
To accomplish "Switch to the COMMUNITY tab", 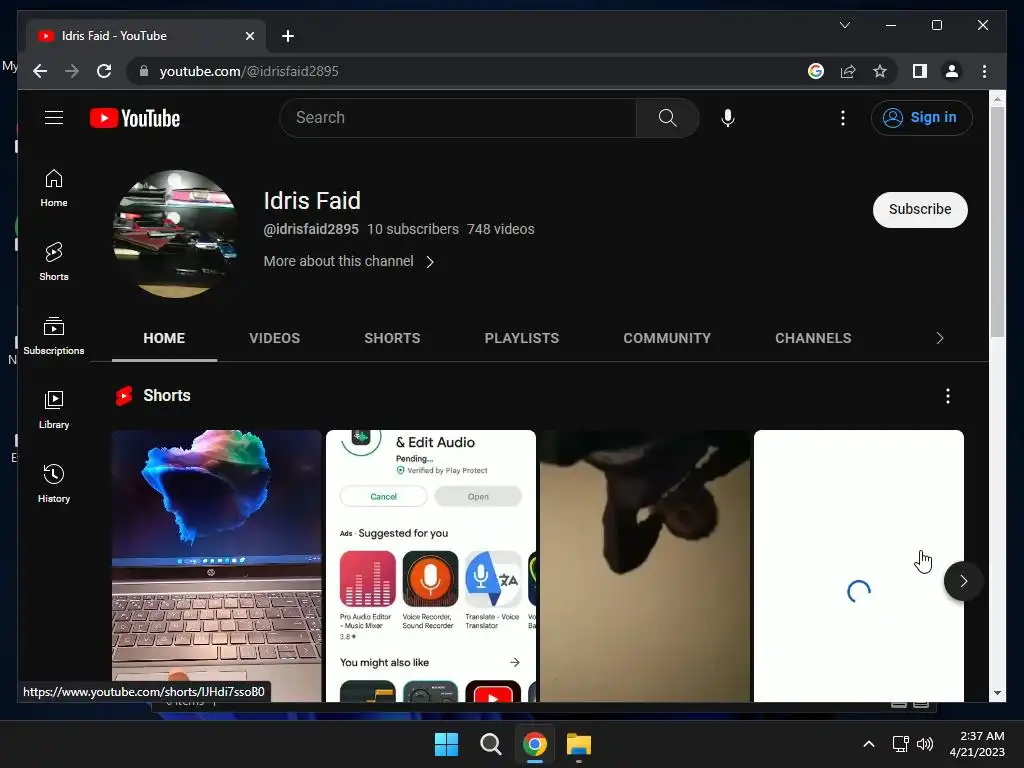I will tap(667, 338).
